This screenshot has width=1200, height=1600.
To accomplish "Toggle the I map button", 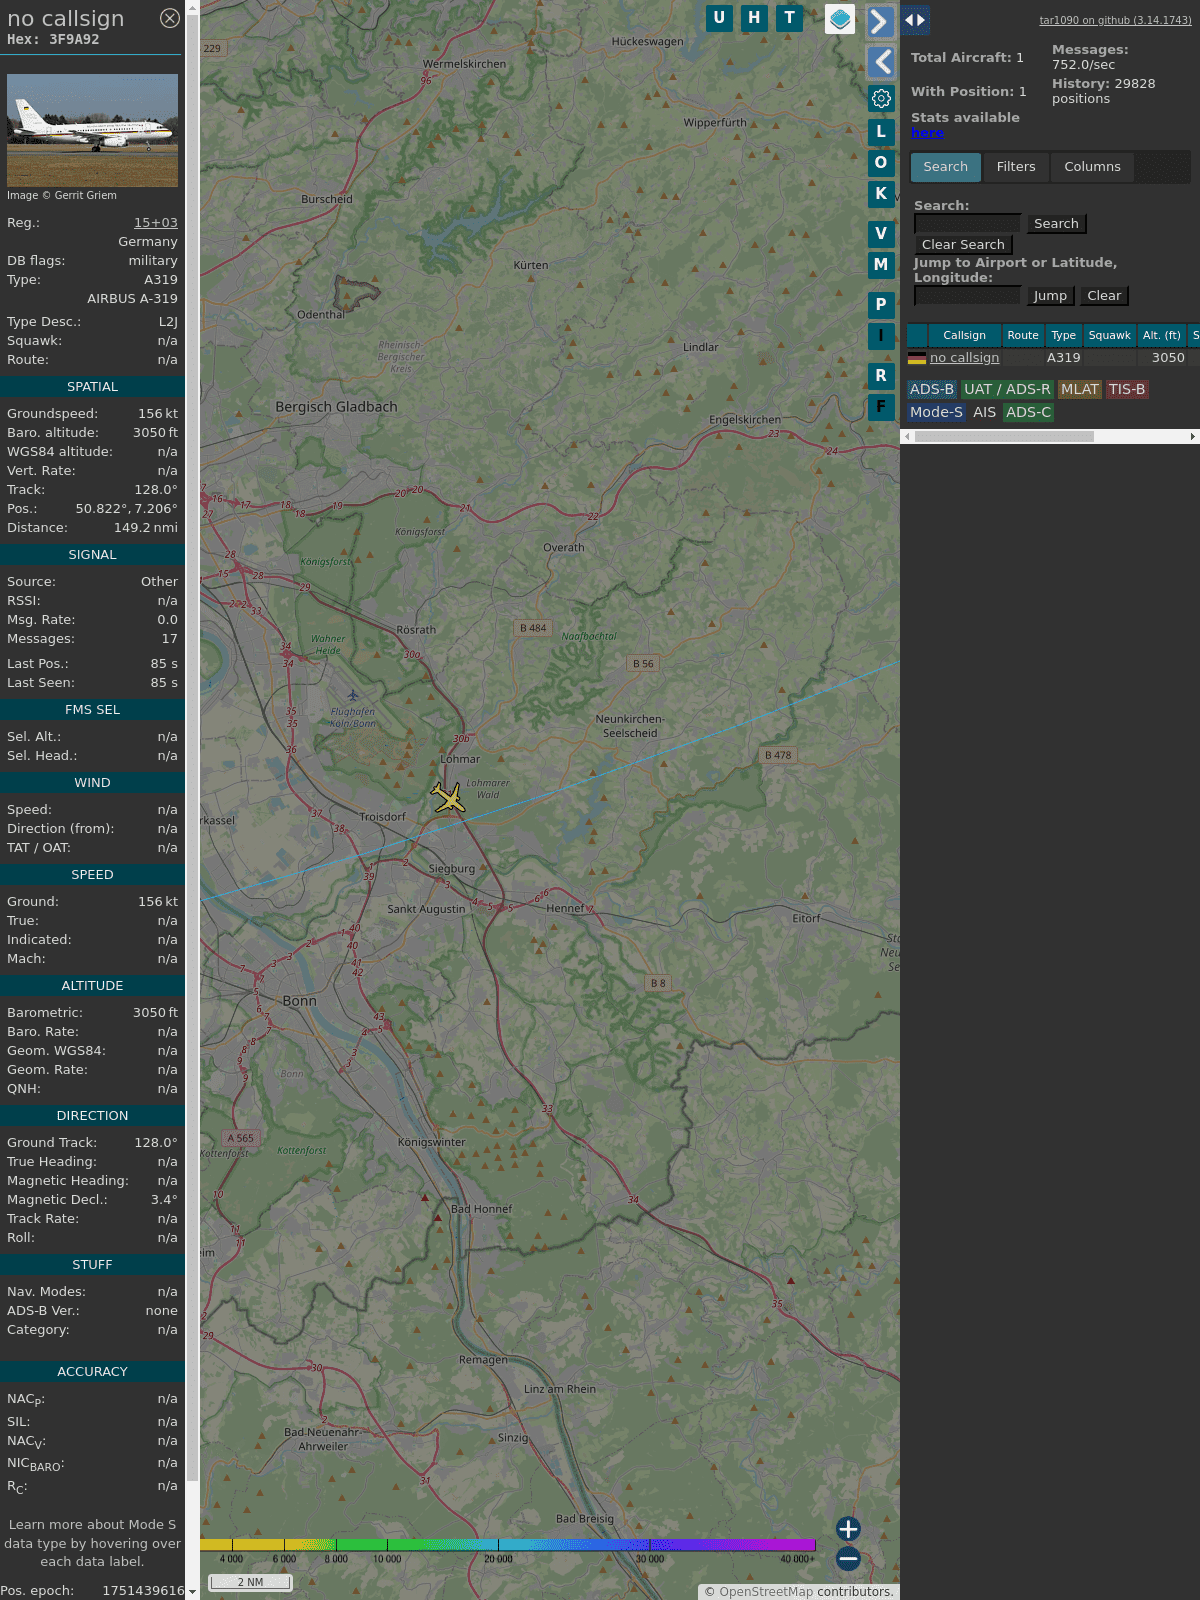I will pyautogui.click(x=881, y=336).
